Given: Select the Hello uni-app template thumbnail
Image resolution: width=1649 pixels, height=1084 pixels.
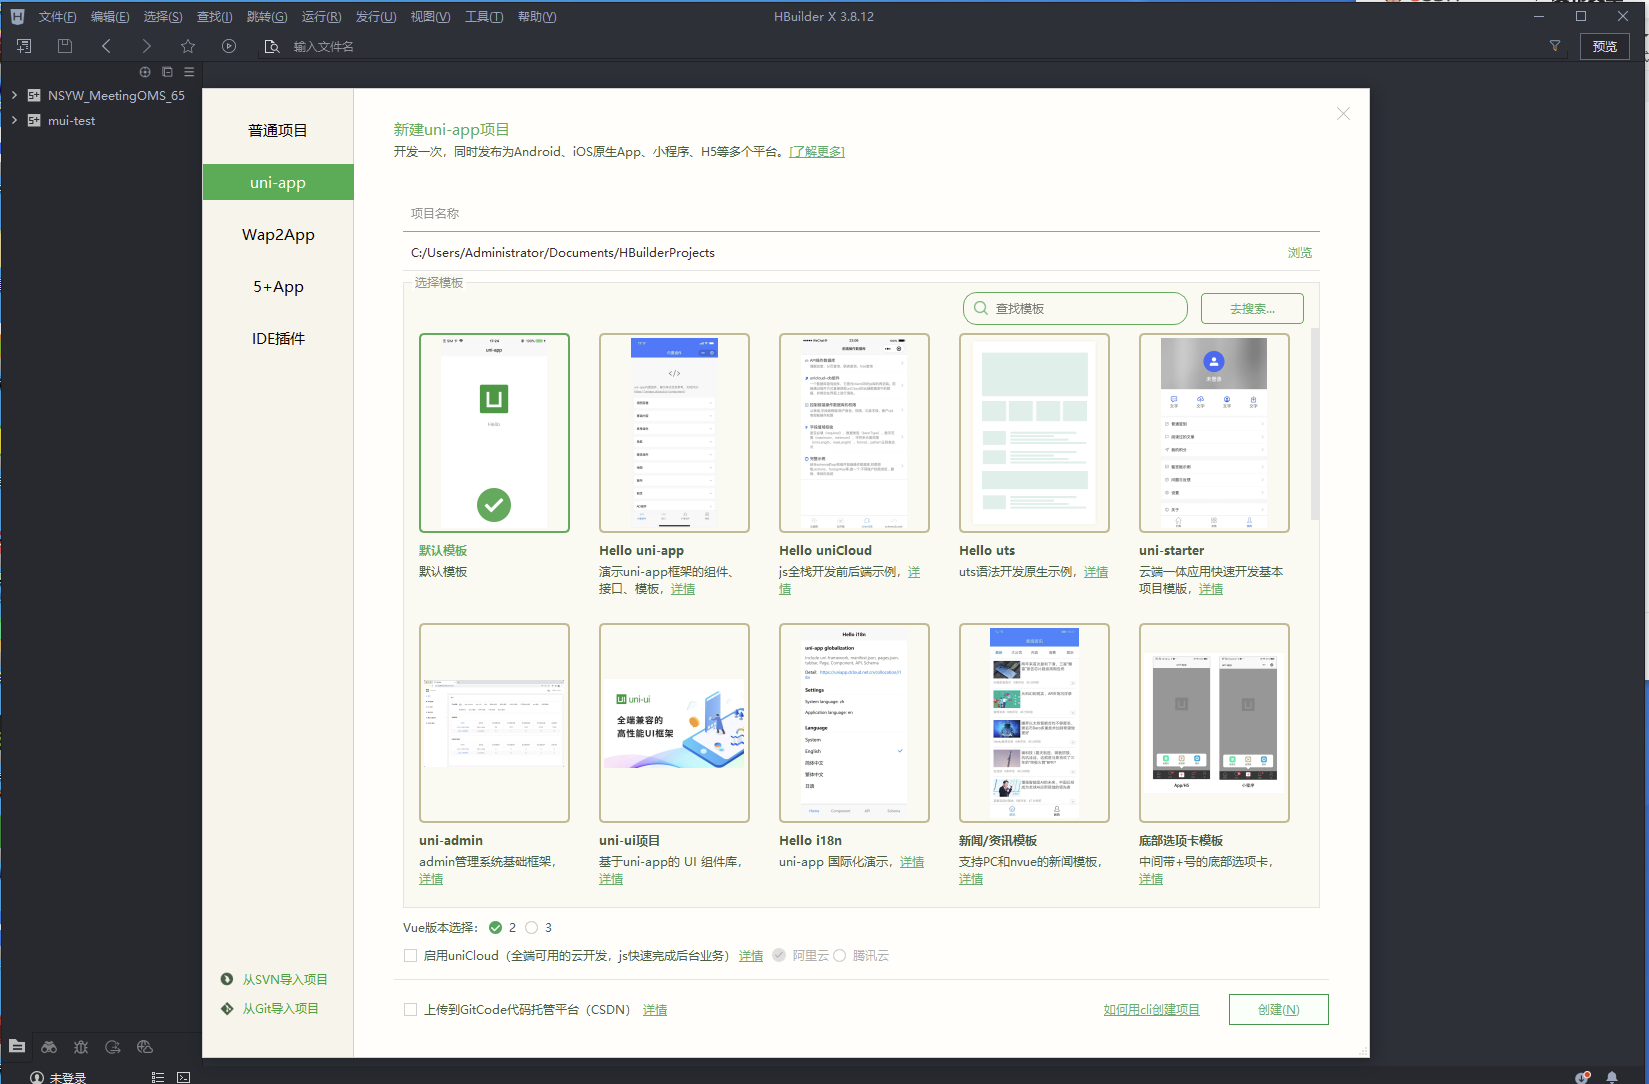Looking at the screenshot, I should [x=674, y=433].
